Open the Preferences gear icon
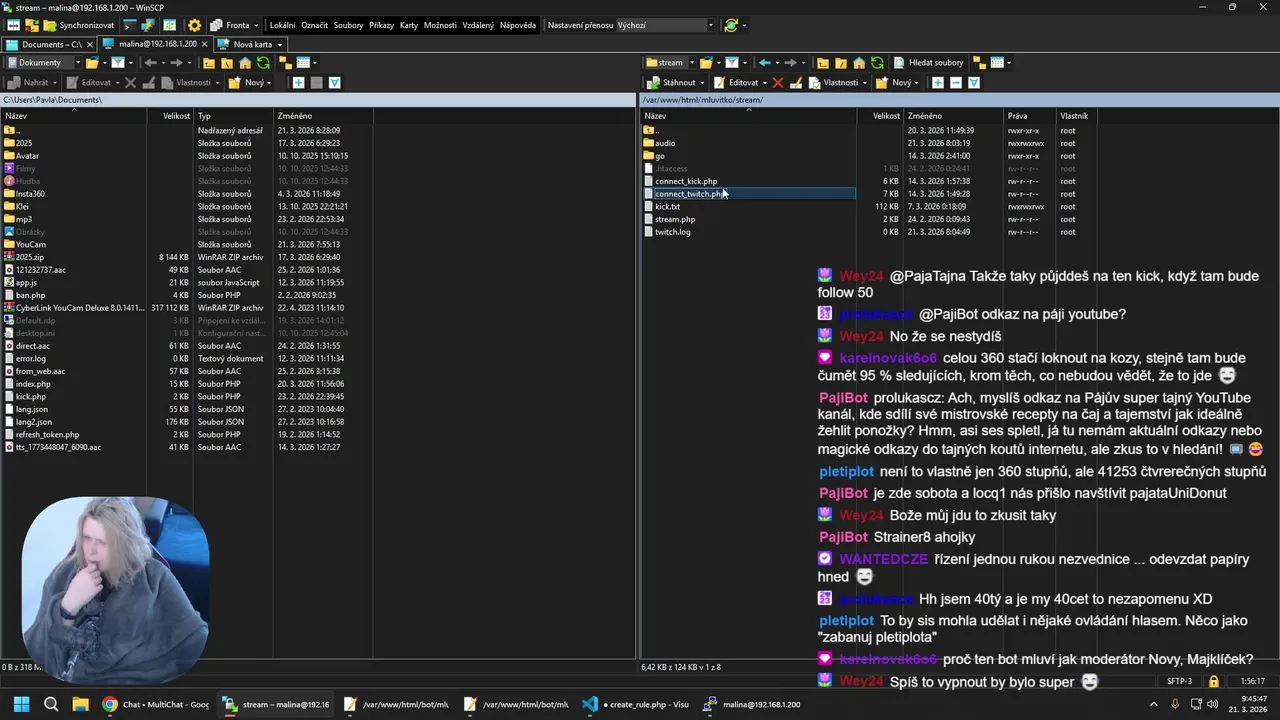Image resolution: width=1280 pixels, height=720 pixels. pyautogui.click(x=194, y=25)
